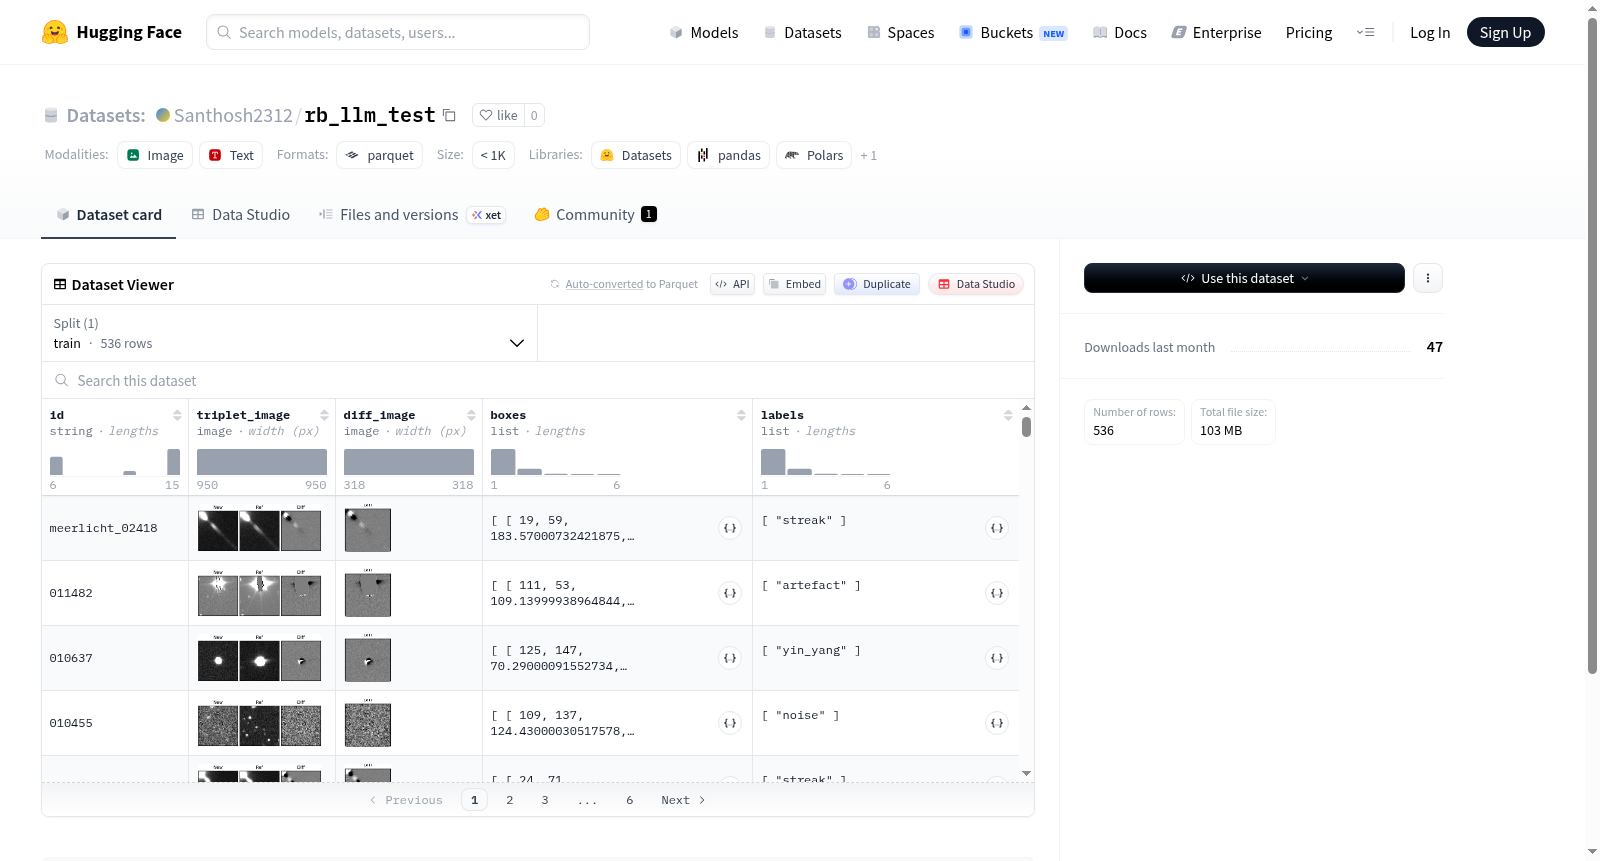Open the Enterprise page
1600x861 pixels.
pos(1216,32)
